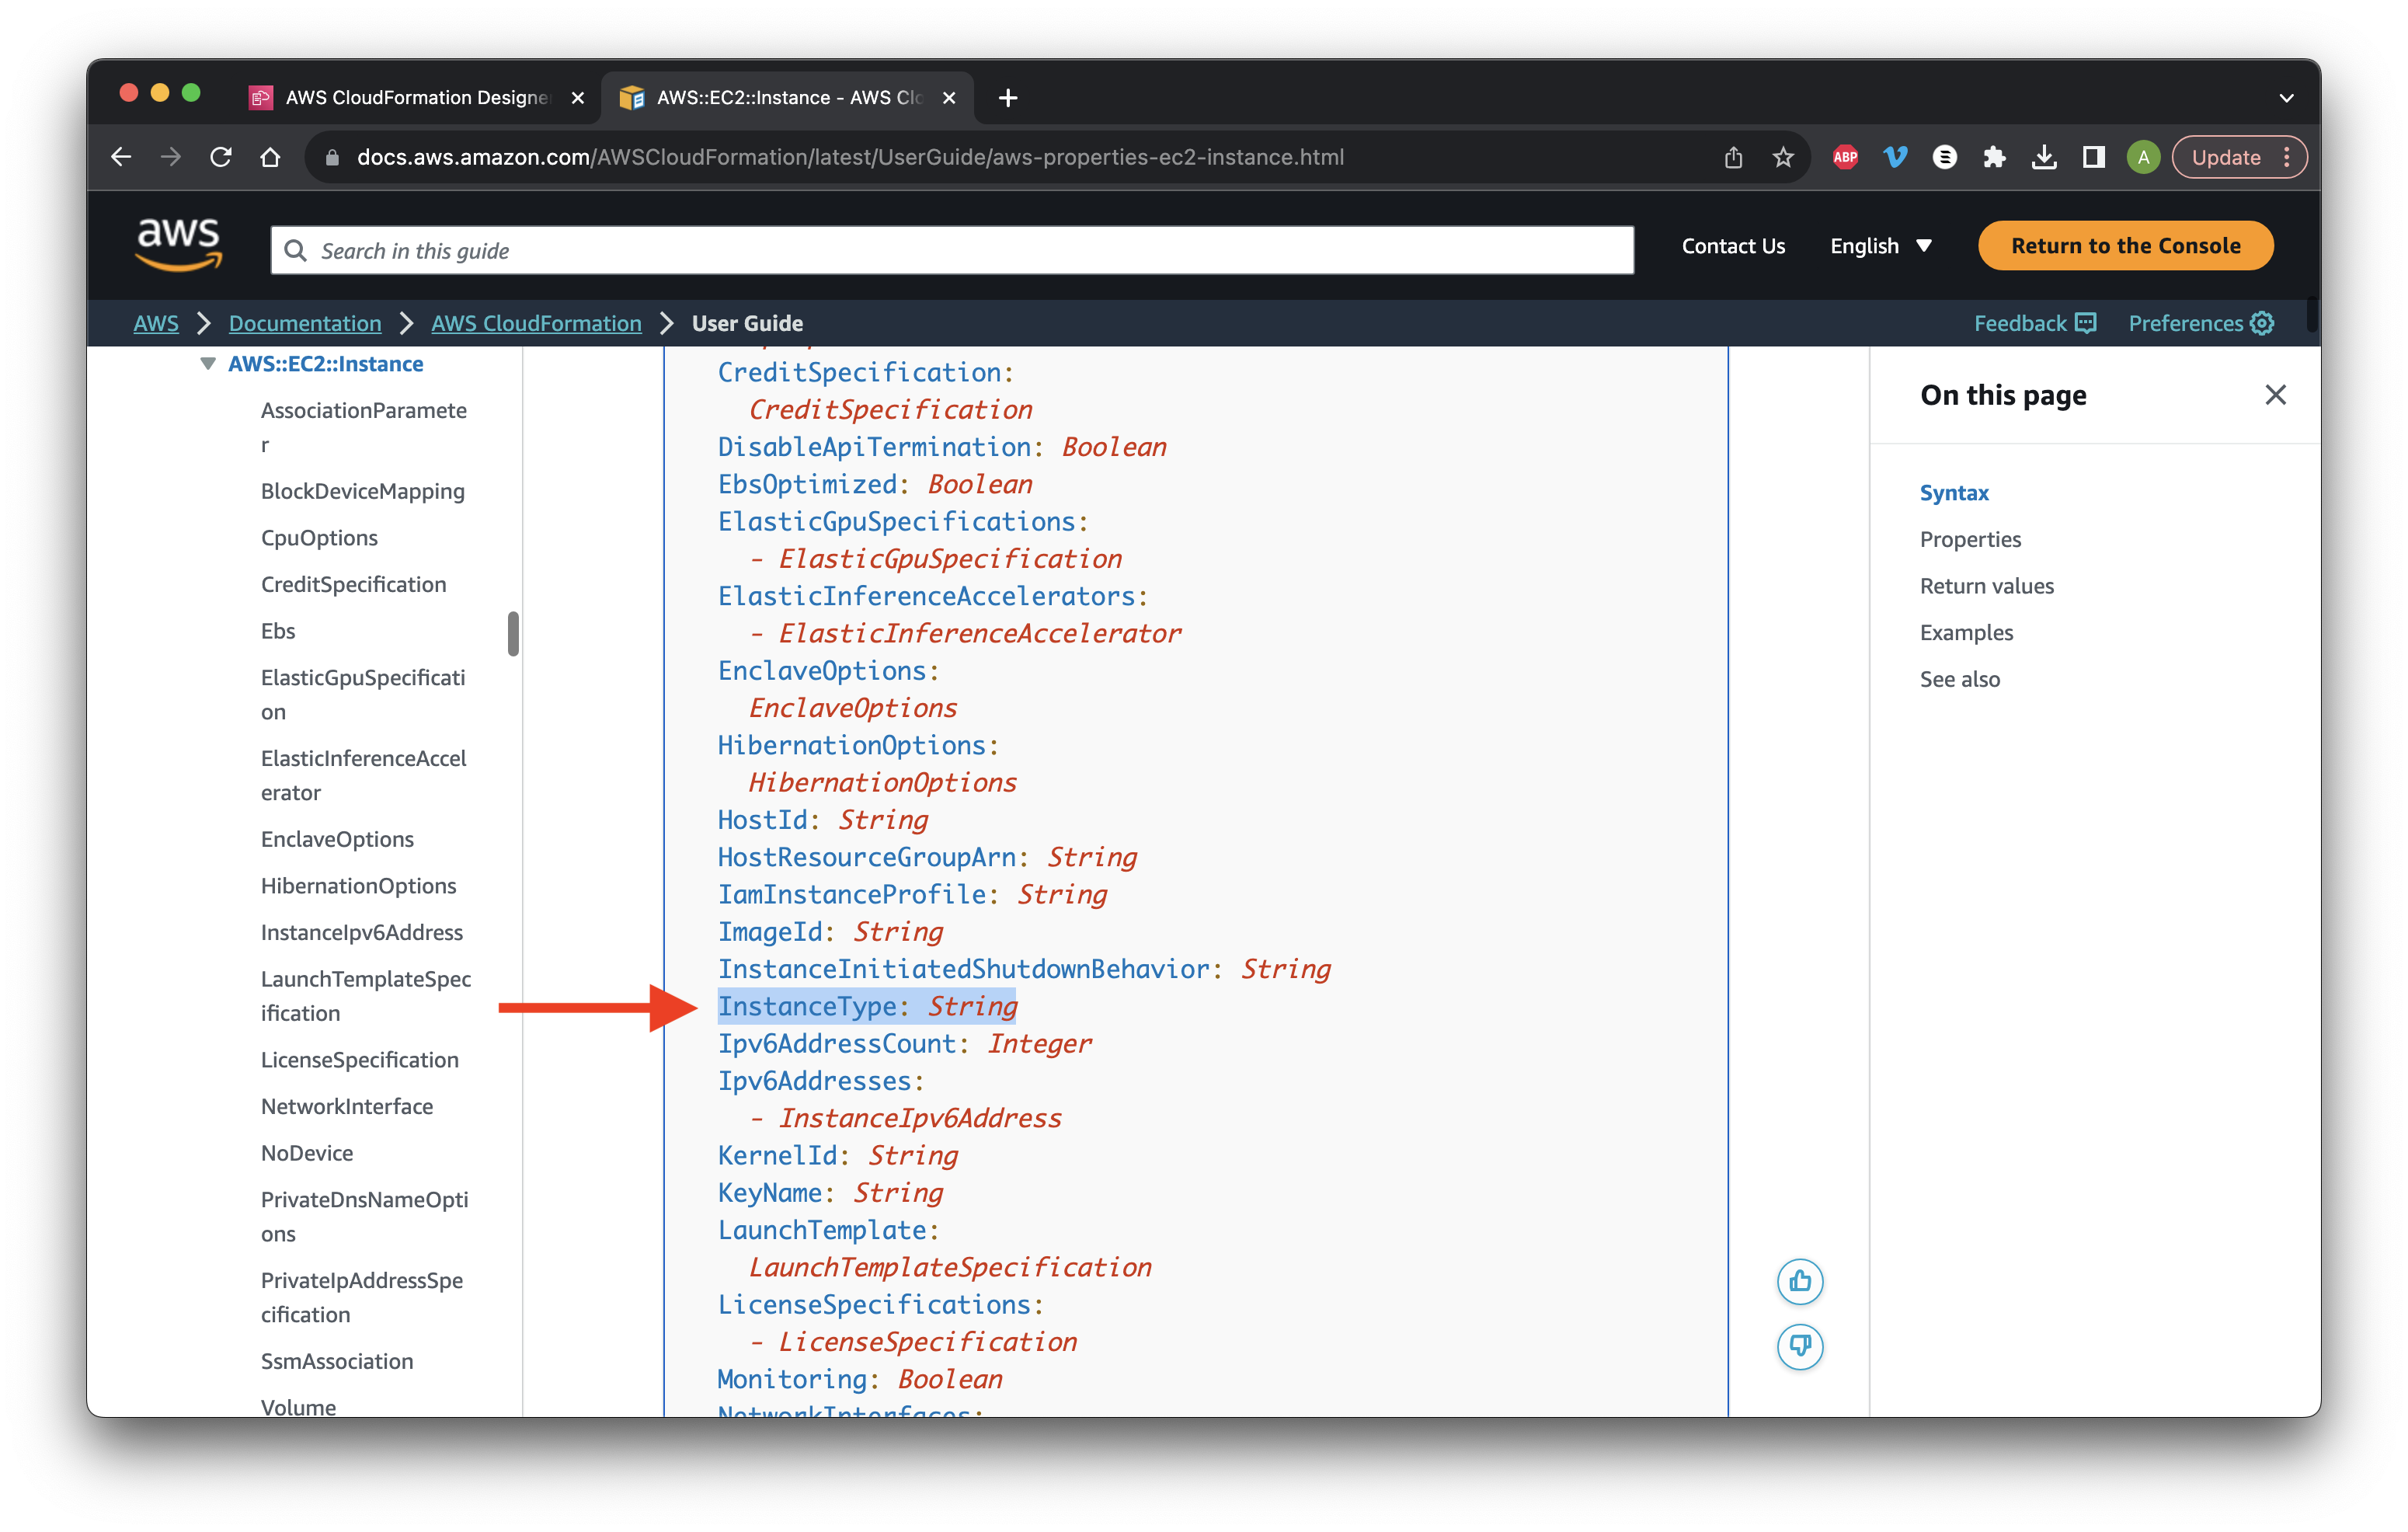The width and height of the screenshot is (2408, 1532).
Task: Open InstanceIpv6Address sidebar entry
Action: (x=361, y=932)
